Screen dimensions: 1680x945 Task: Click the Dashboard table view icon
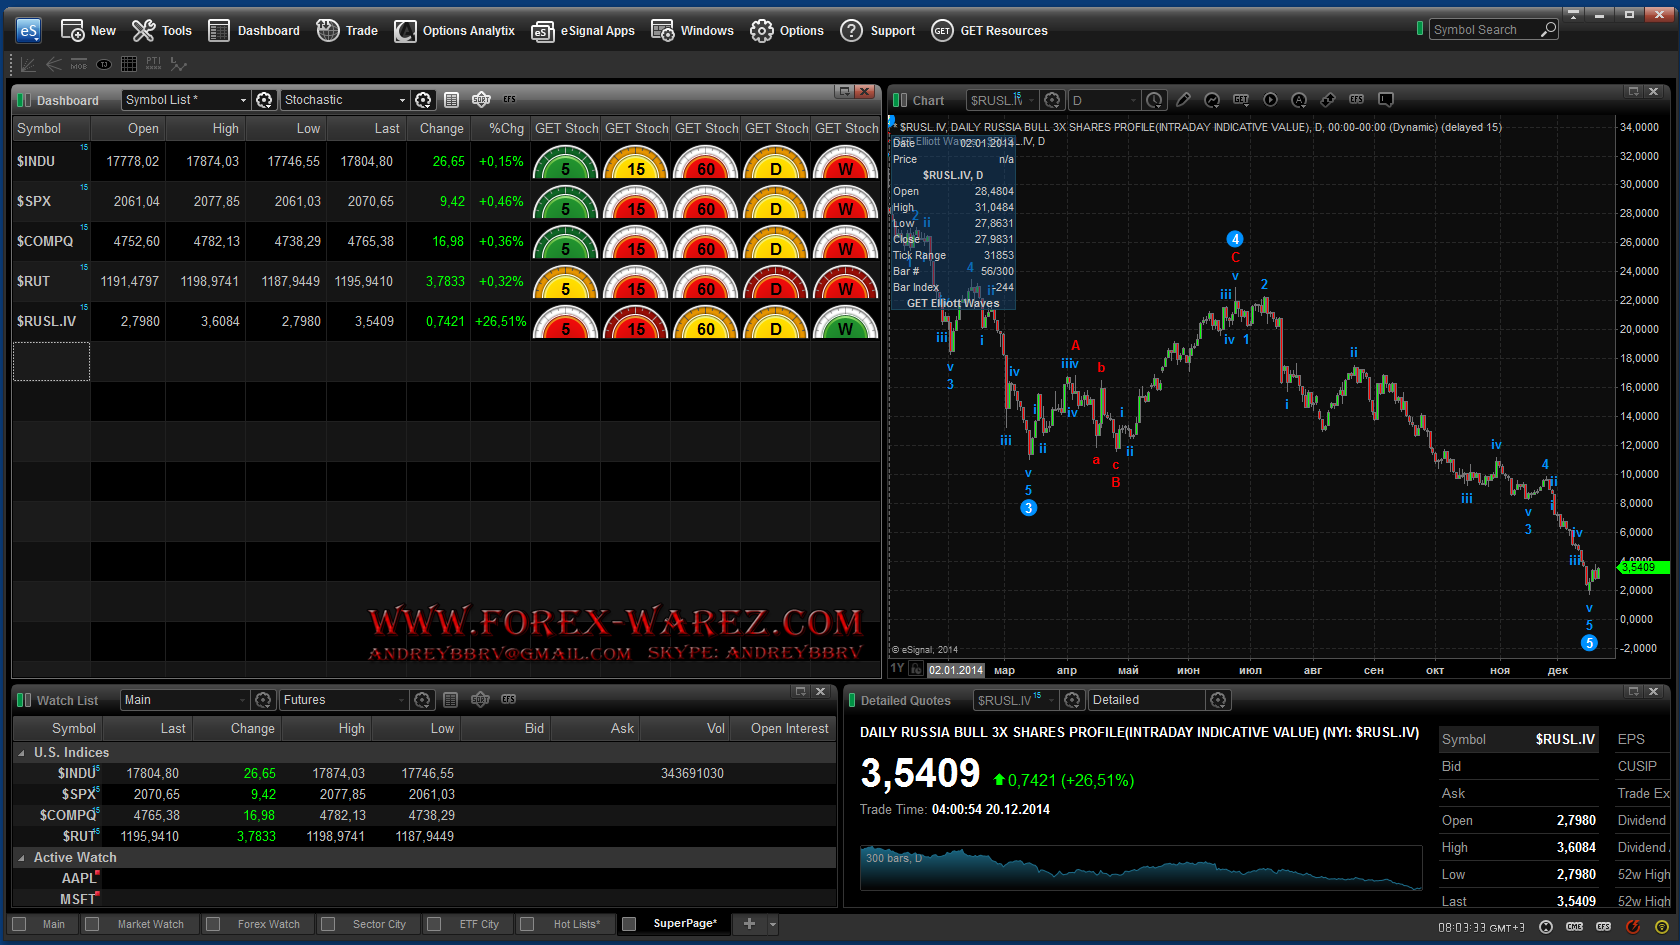click(x=452, y=100)
